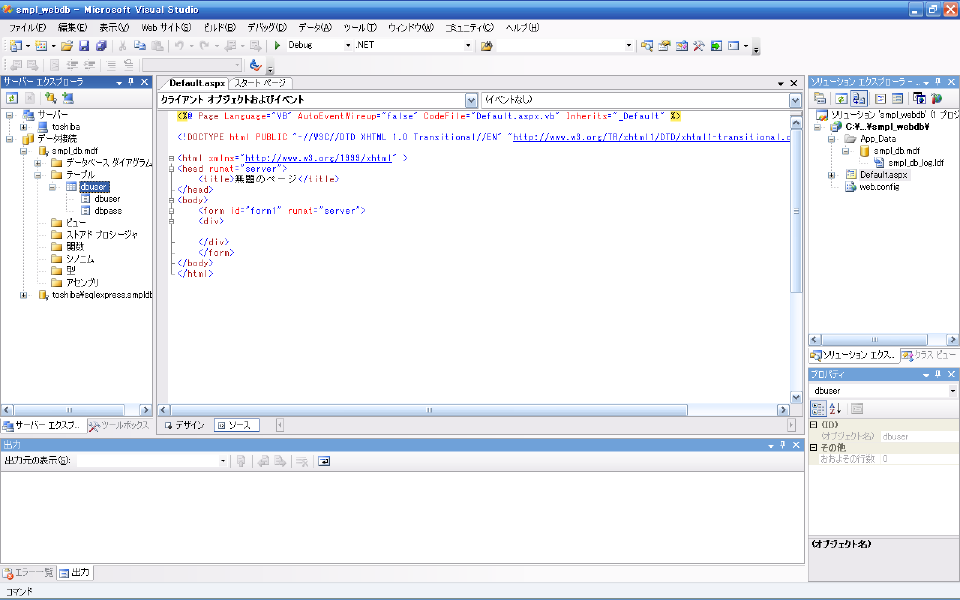Click the New Project toolbar icon
Screen dimensions: 960x600
pos(16,46)
